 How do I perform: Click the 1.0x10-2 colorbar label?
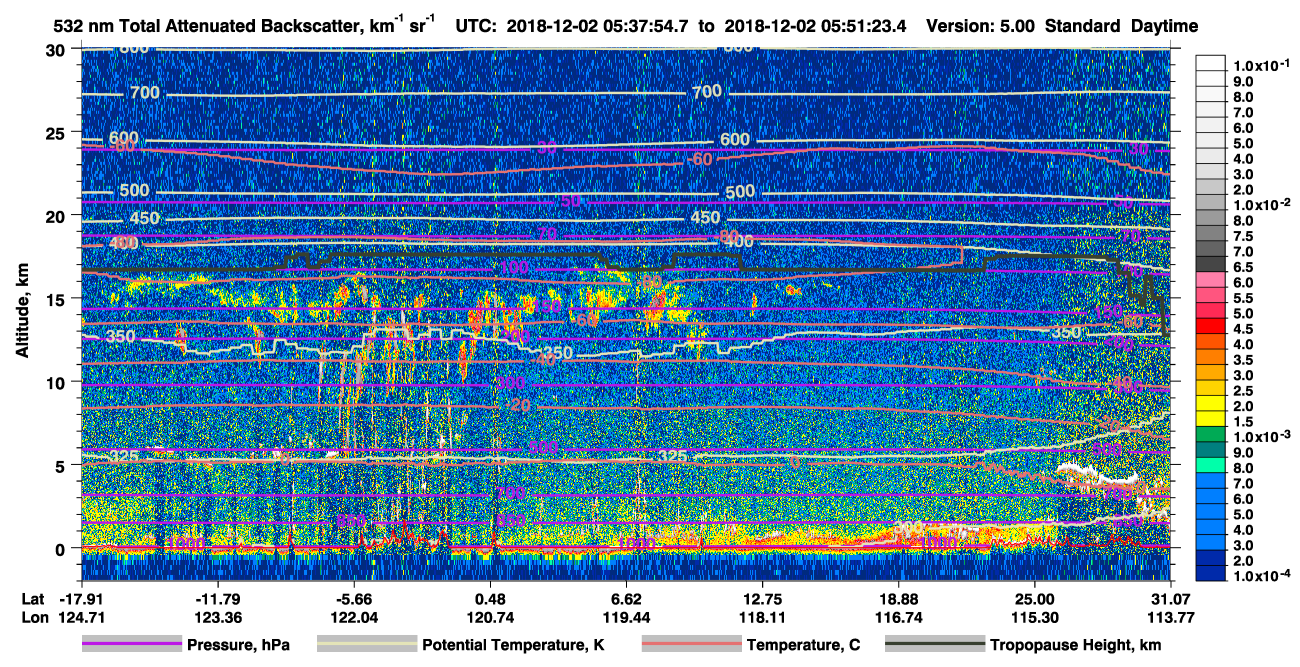click(1263, 205)
